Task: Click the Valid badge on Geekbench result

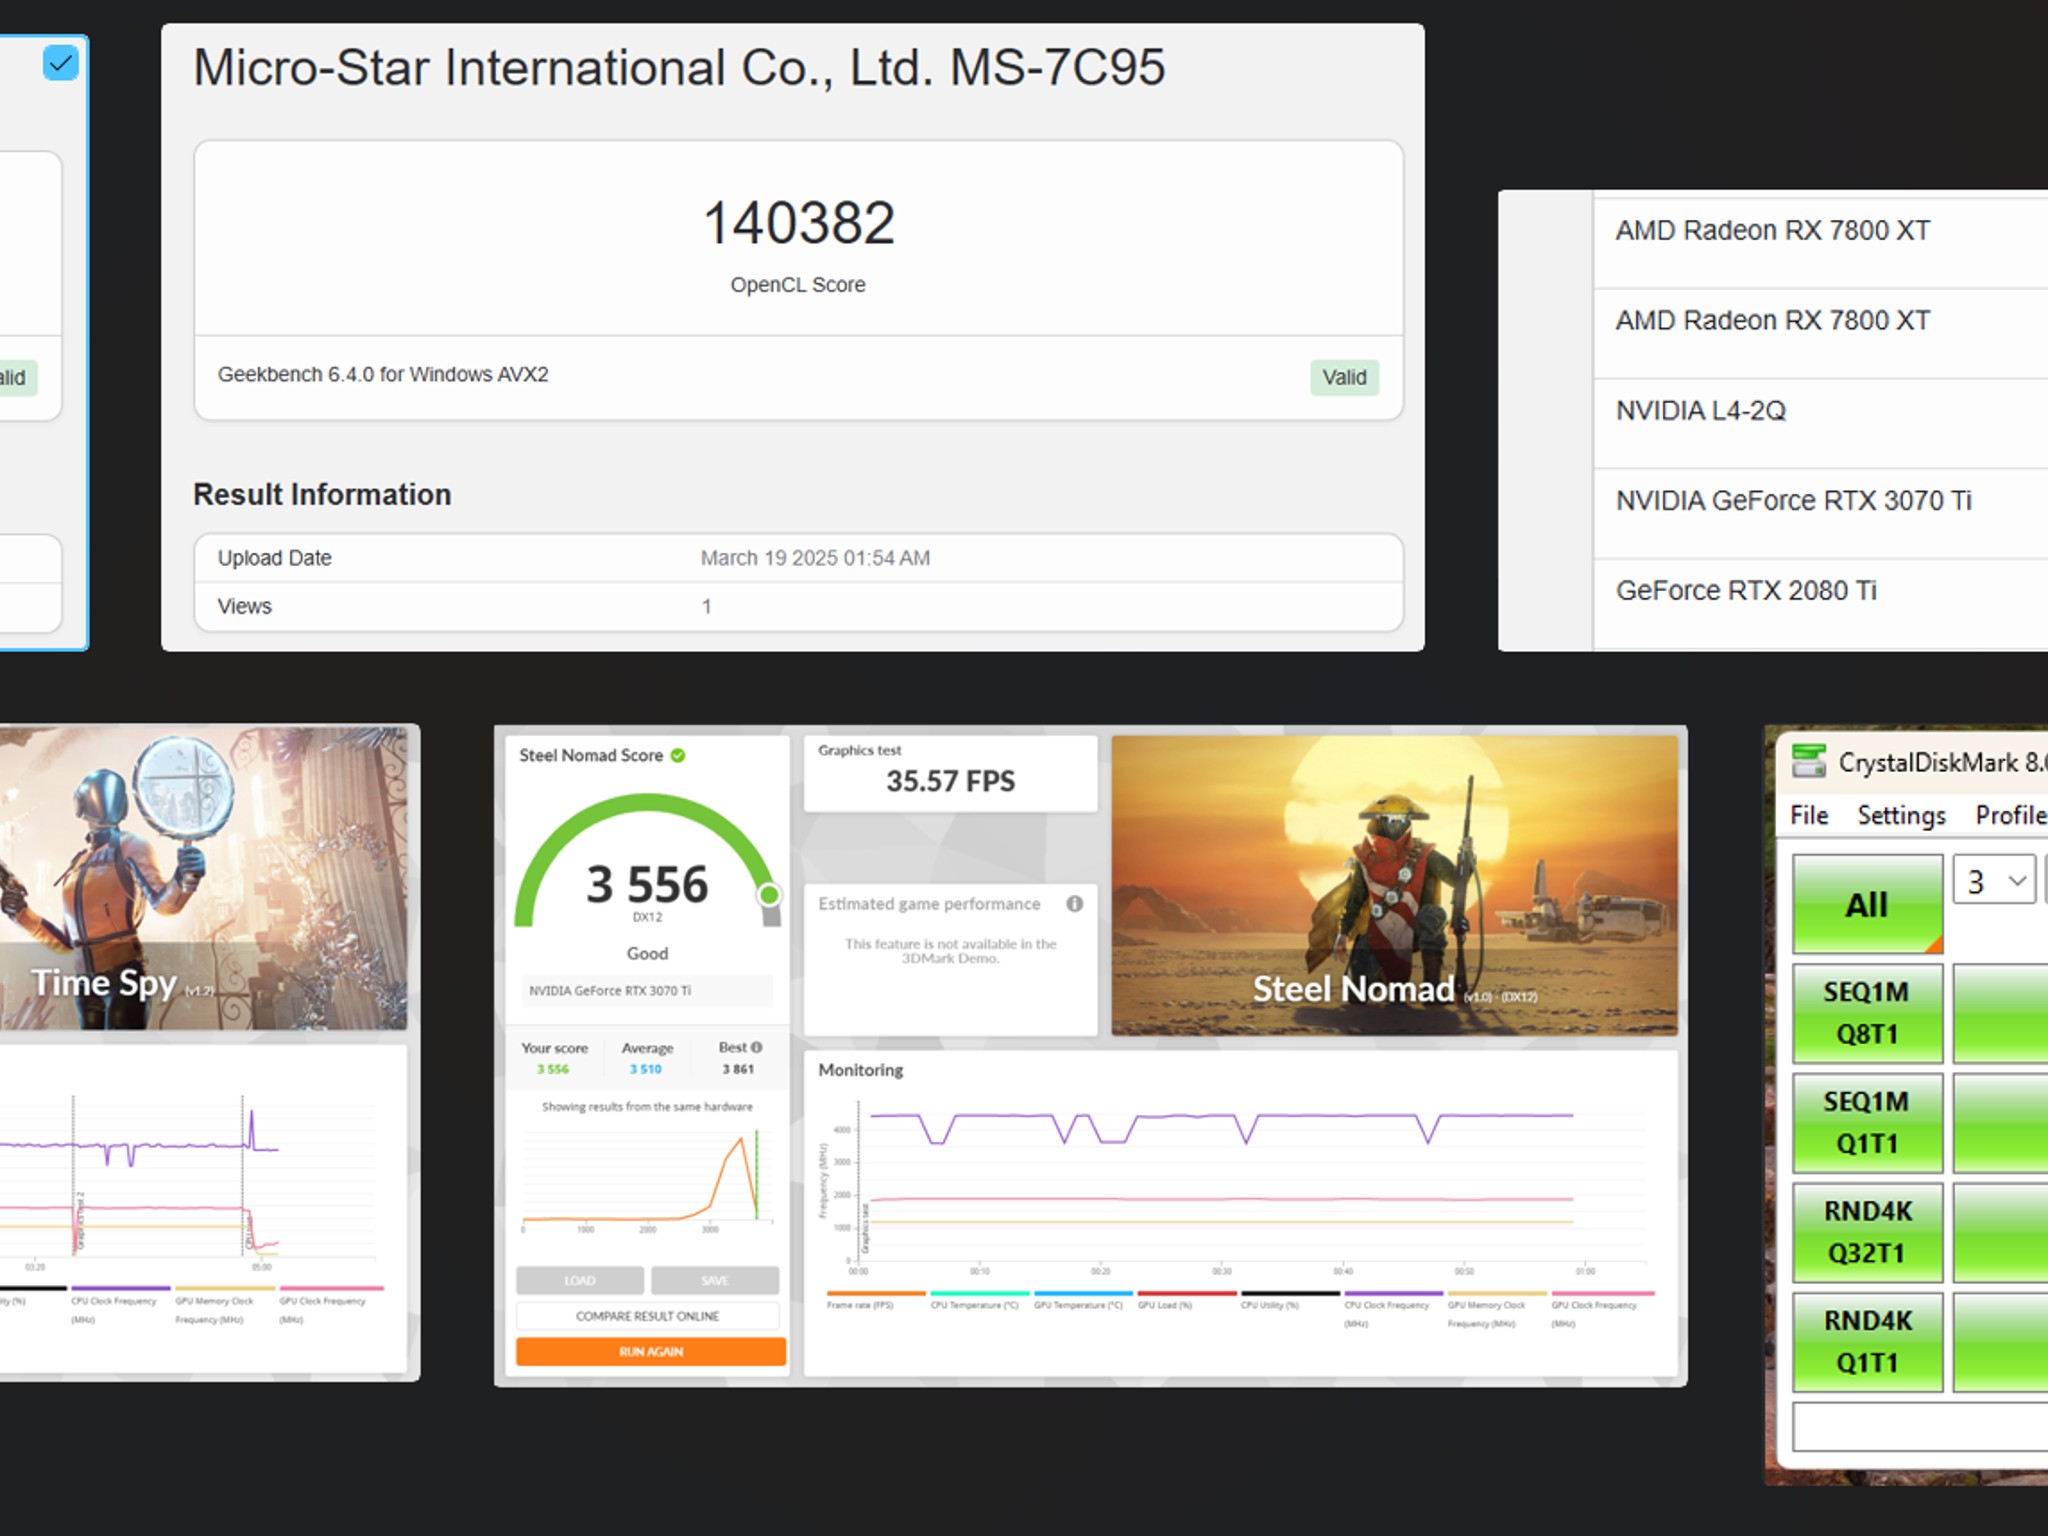Action: click(x=1343, y=377)
